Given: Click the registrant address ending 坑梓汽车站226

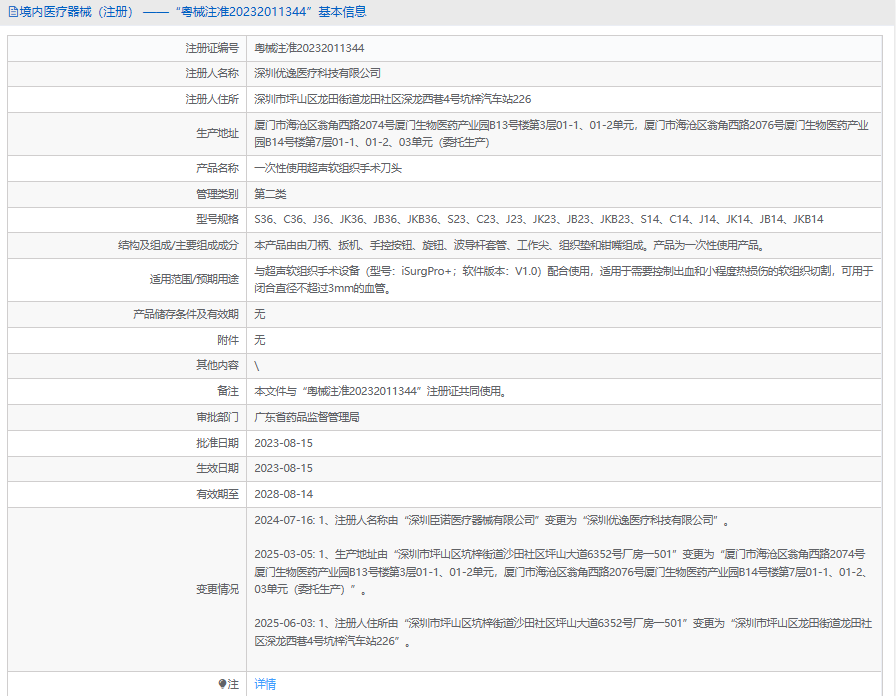Looking at the screenshot, I should coord(393,99).
